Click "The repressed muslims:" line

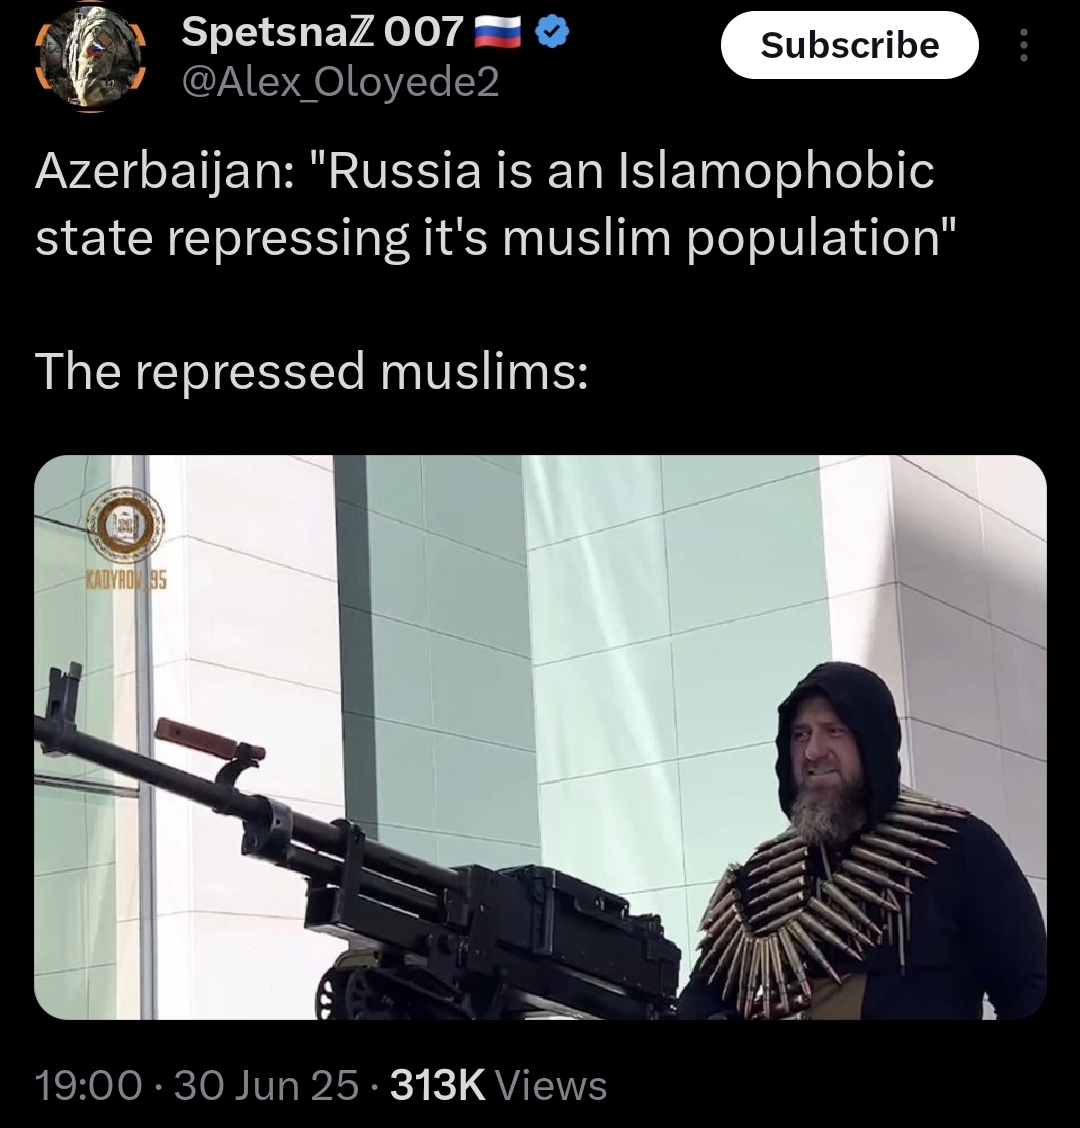coord(312,371)
